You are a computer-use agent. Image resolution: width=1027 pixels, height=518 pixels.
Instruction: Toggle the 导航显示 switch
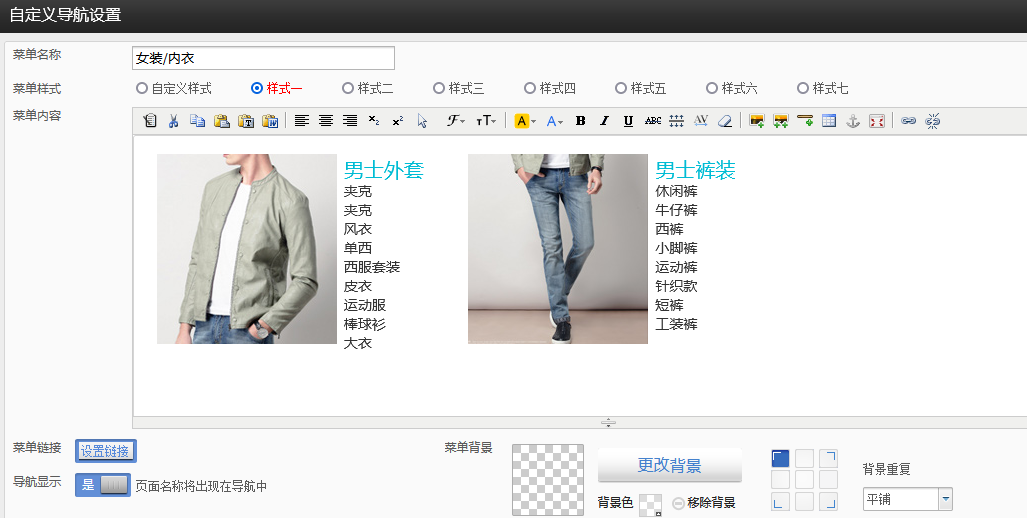tap(103, 485)
